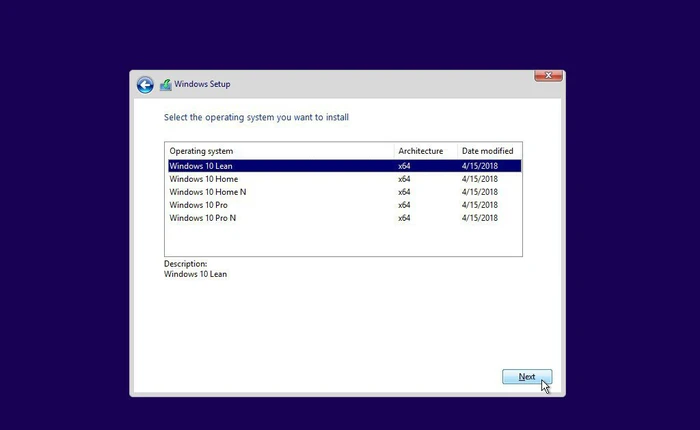Click the date in the Windows 10 Pro row

[479, 205]
